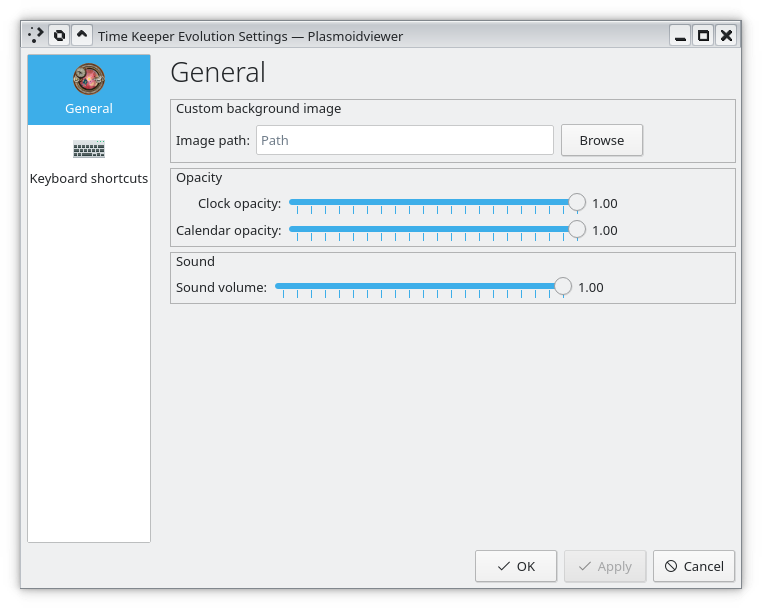Confirm the settings with the OK button
This screenshot has height=609, width=762.
(516, 566)
